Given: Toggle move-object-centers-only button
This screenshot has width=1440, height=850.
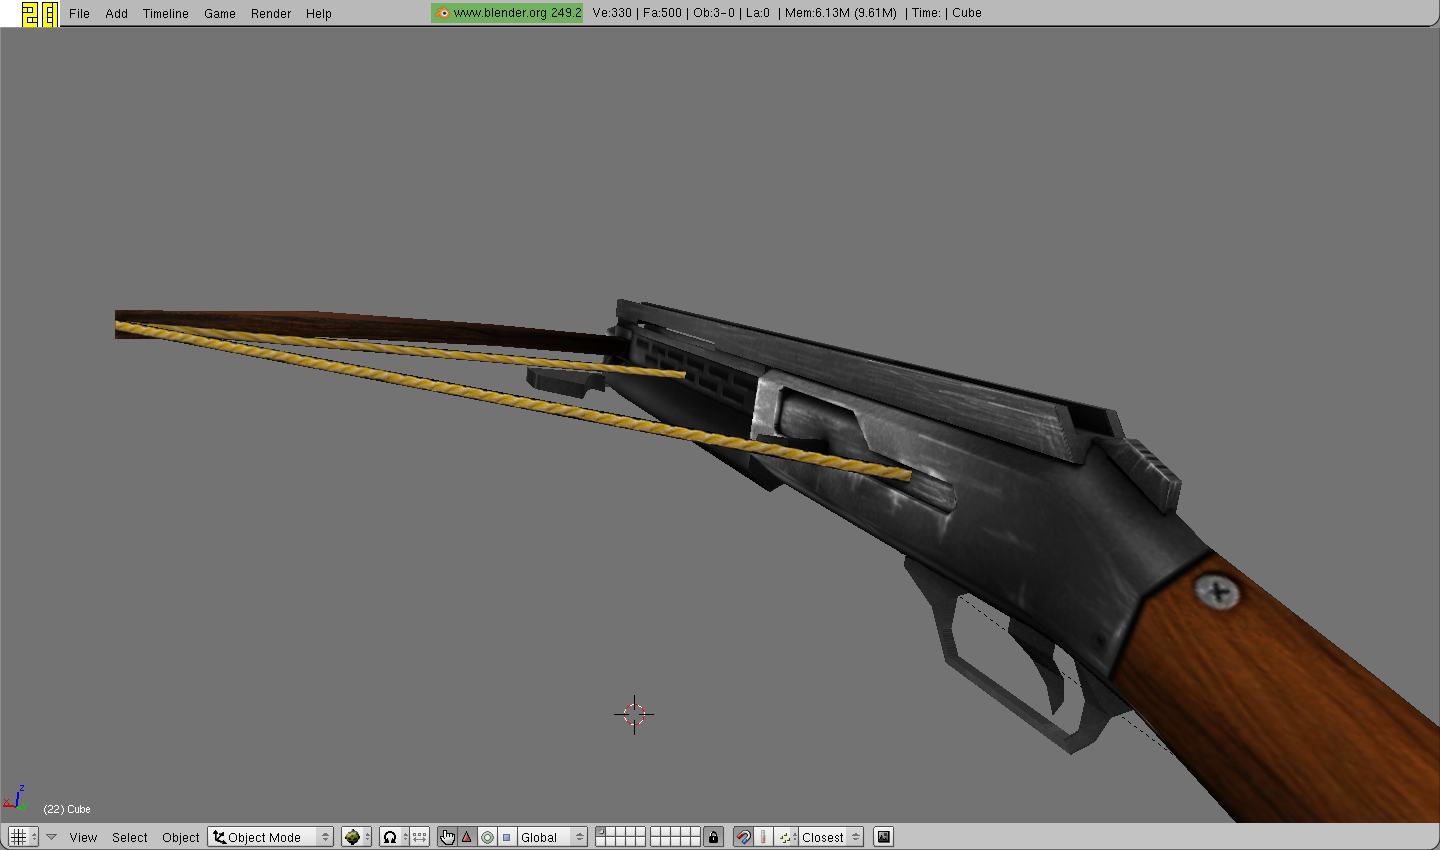Looking at the screenshot, I should 420,837.
